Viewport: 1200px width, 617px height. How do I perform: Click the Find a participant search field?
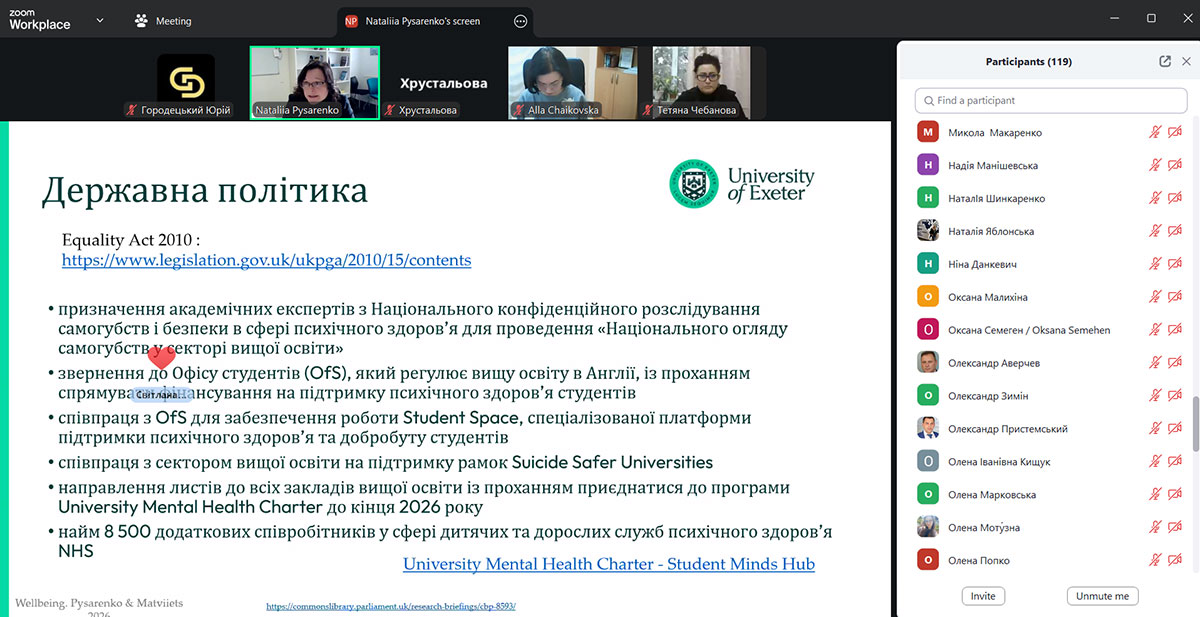coord(1050,100)
